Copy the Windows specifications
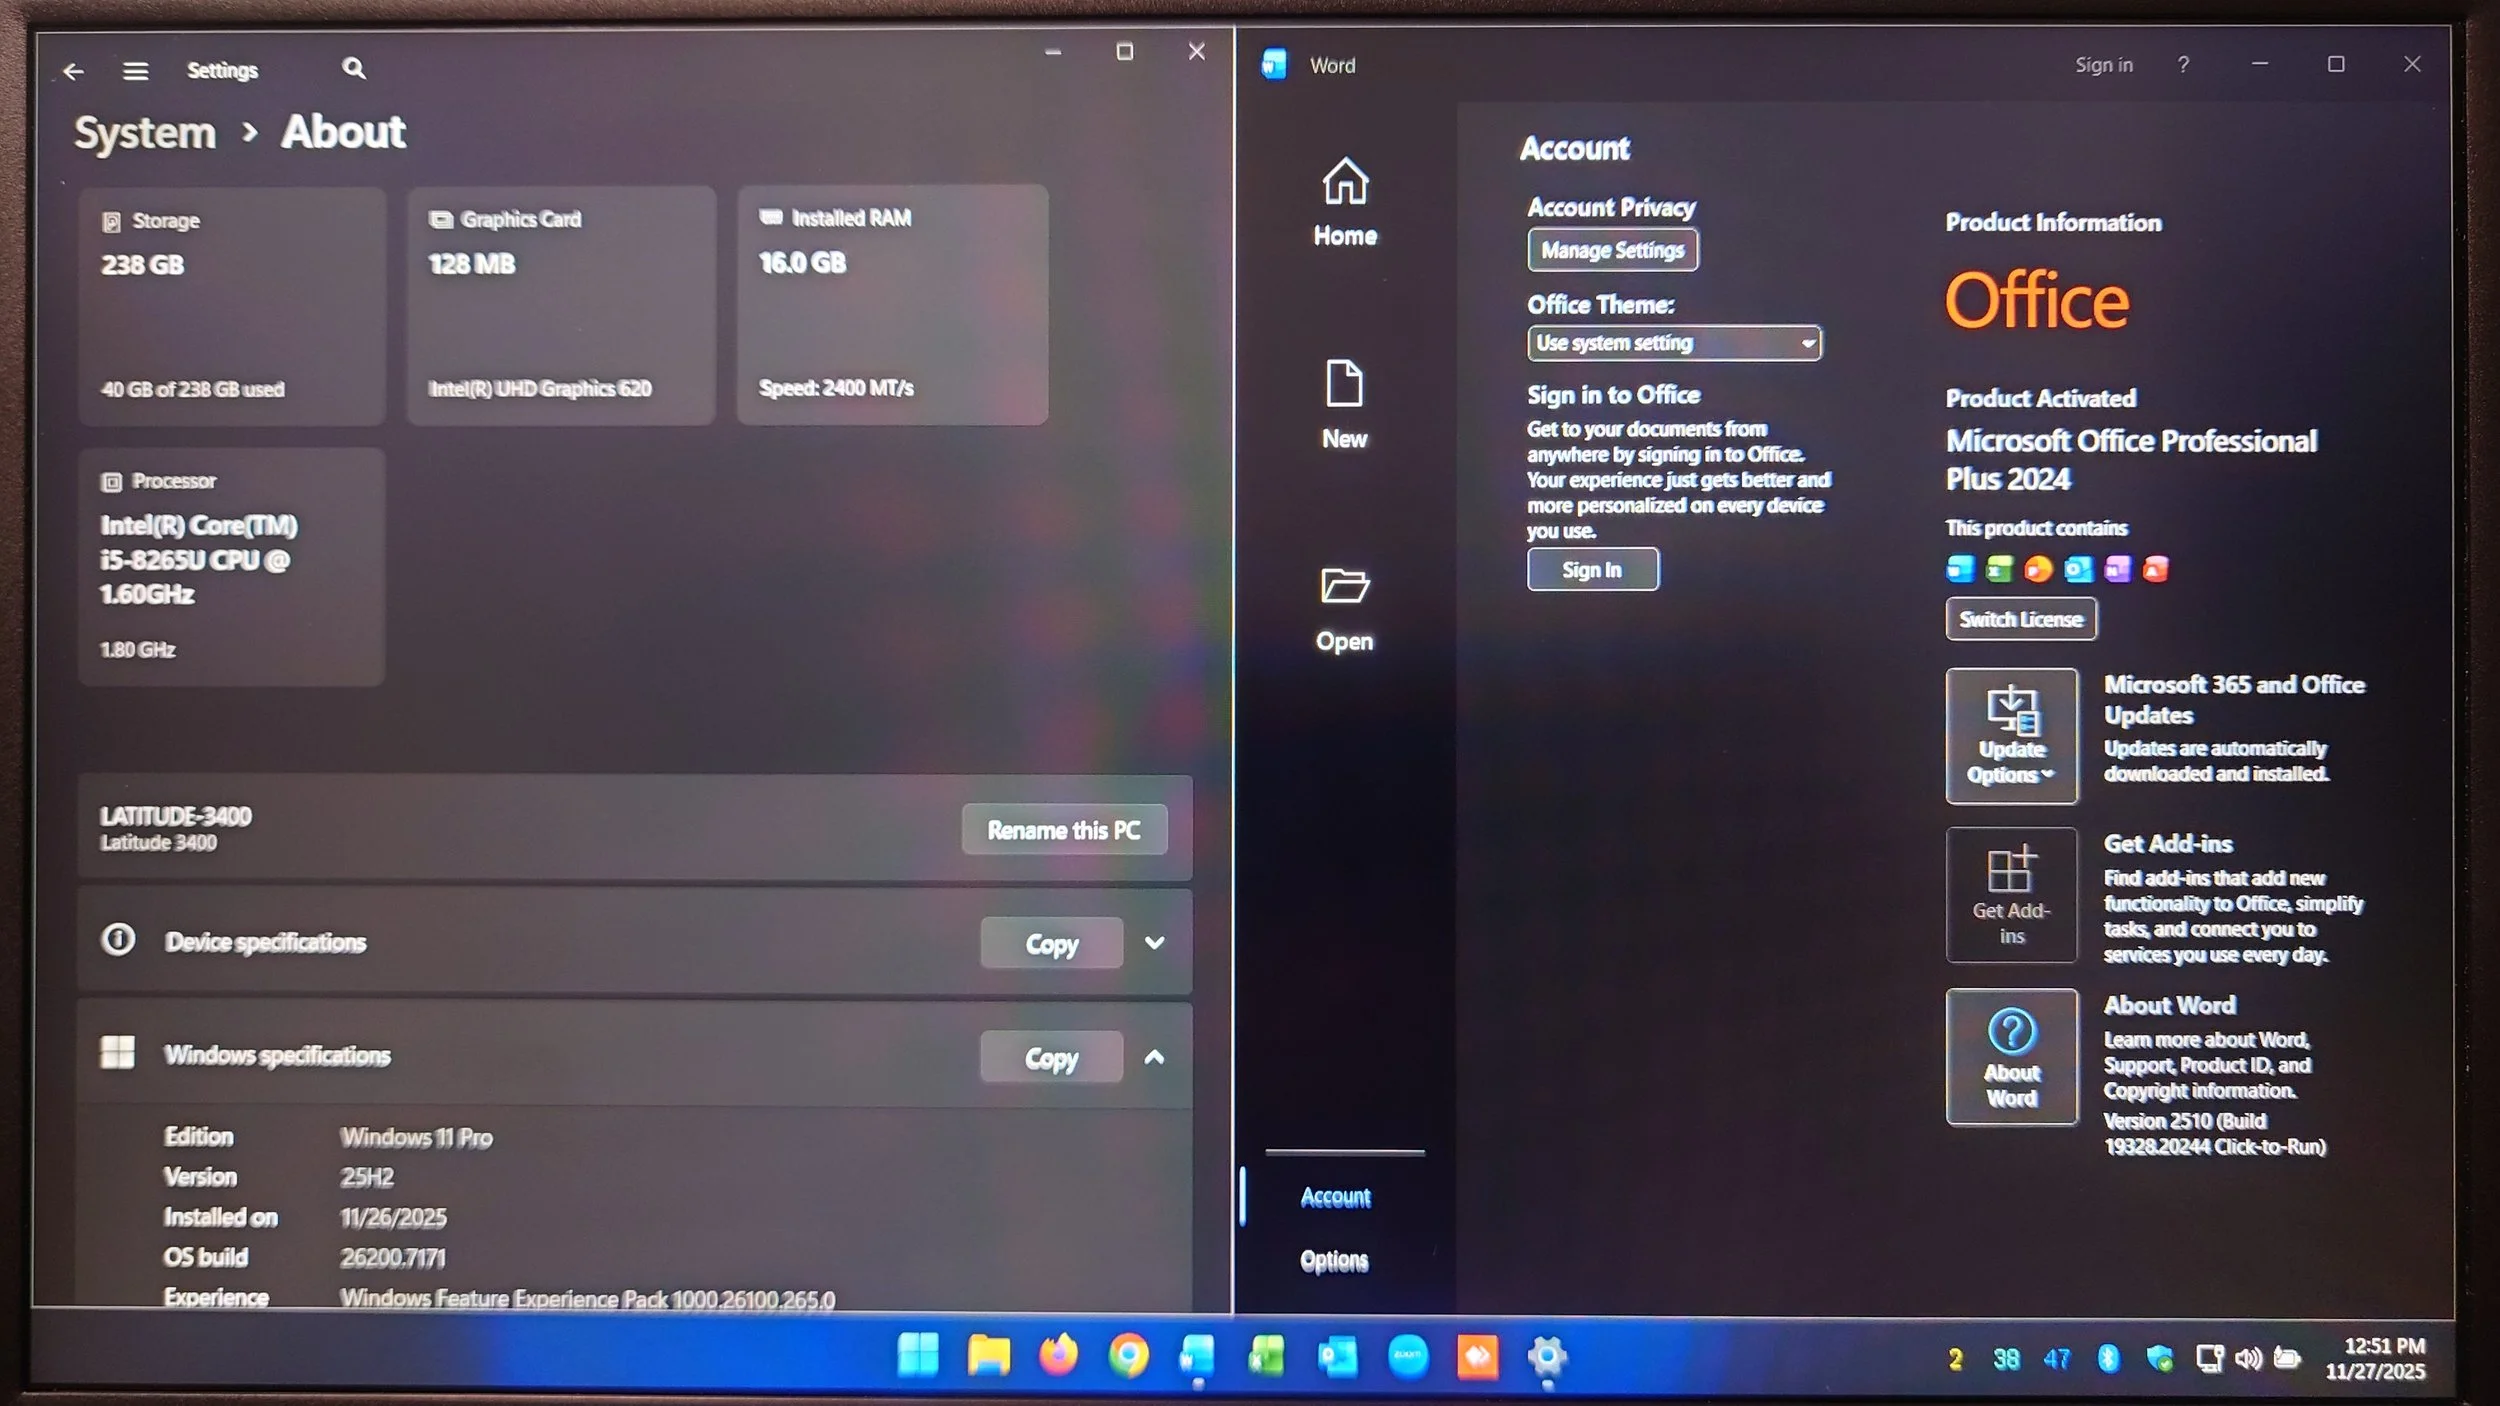 pyautogui.click(x=1051, y=1057)
